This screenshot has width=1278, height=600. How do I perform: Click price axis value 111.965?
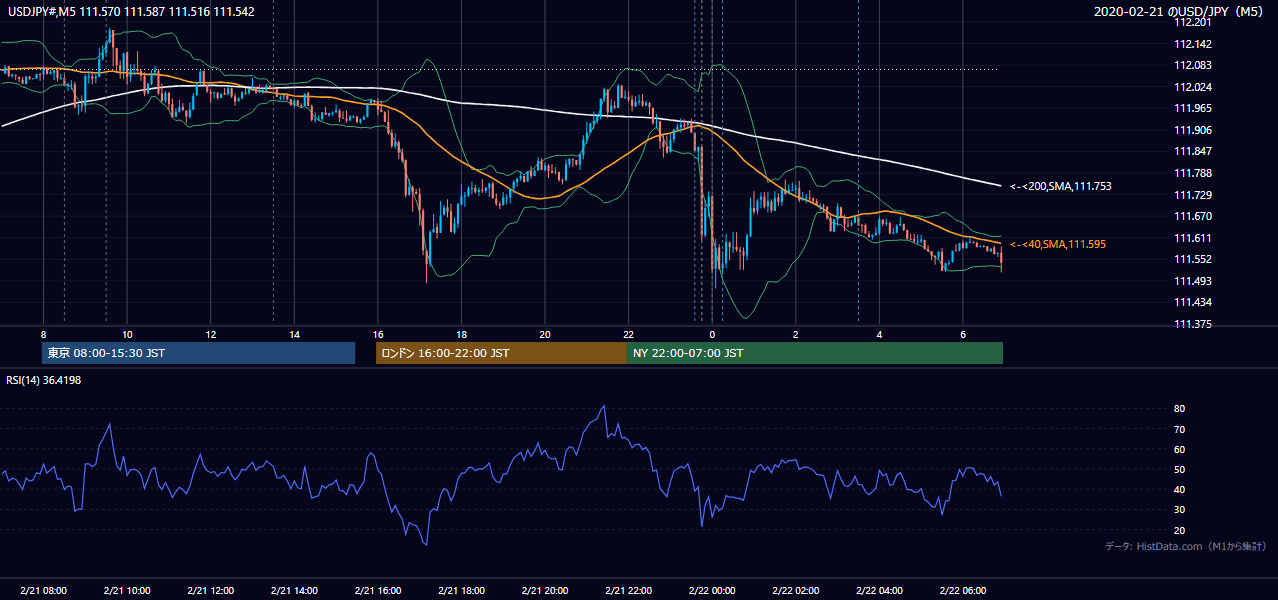[1191, 108]
